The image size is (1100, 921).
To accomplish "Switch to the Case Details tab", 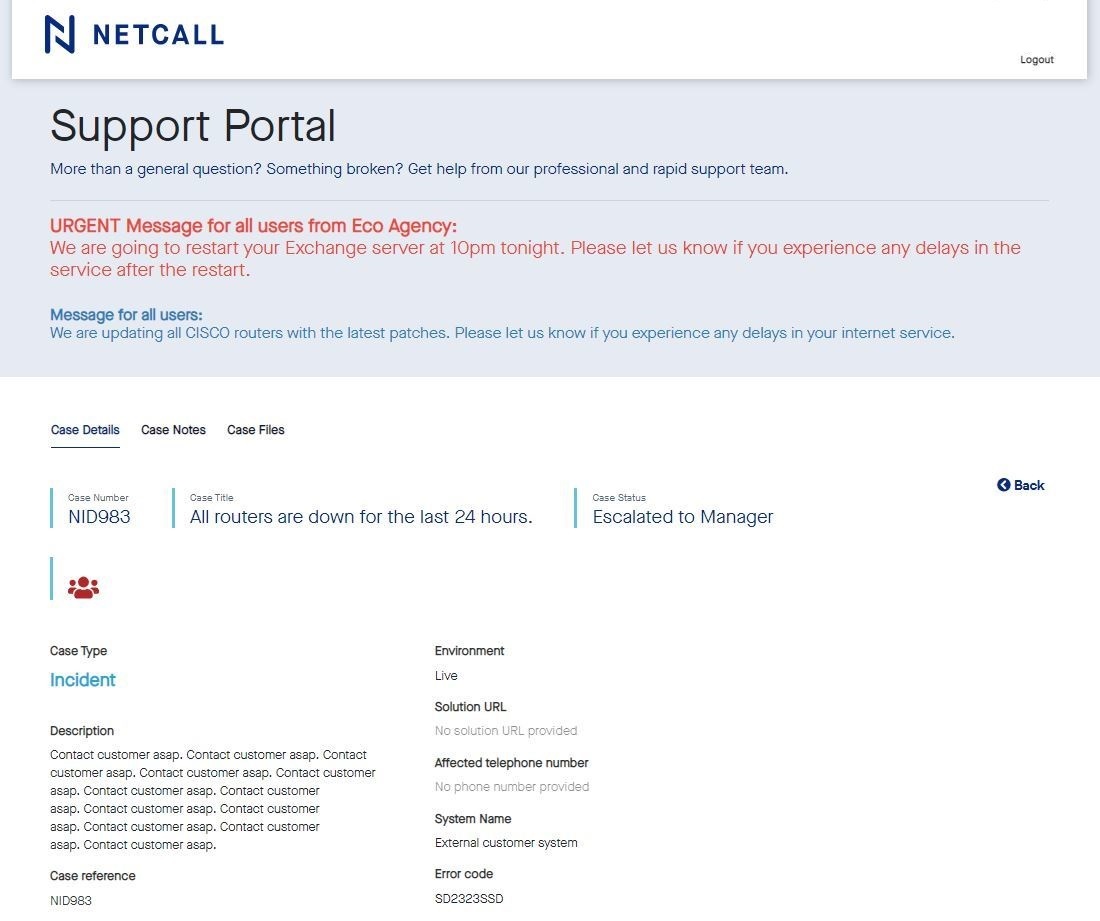I will [x=85, y=430].
